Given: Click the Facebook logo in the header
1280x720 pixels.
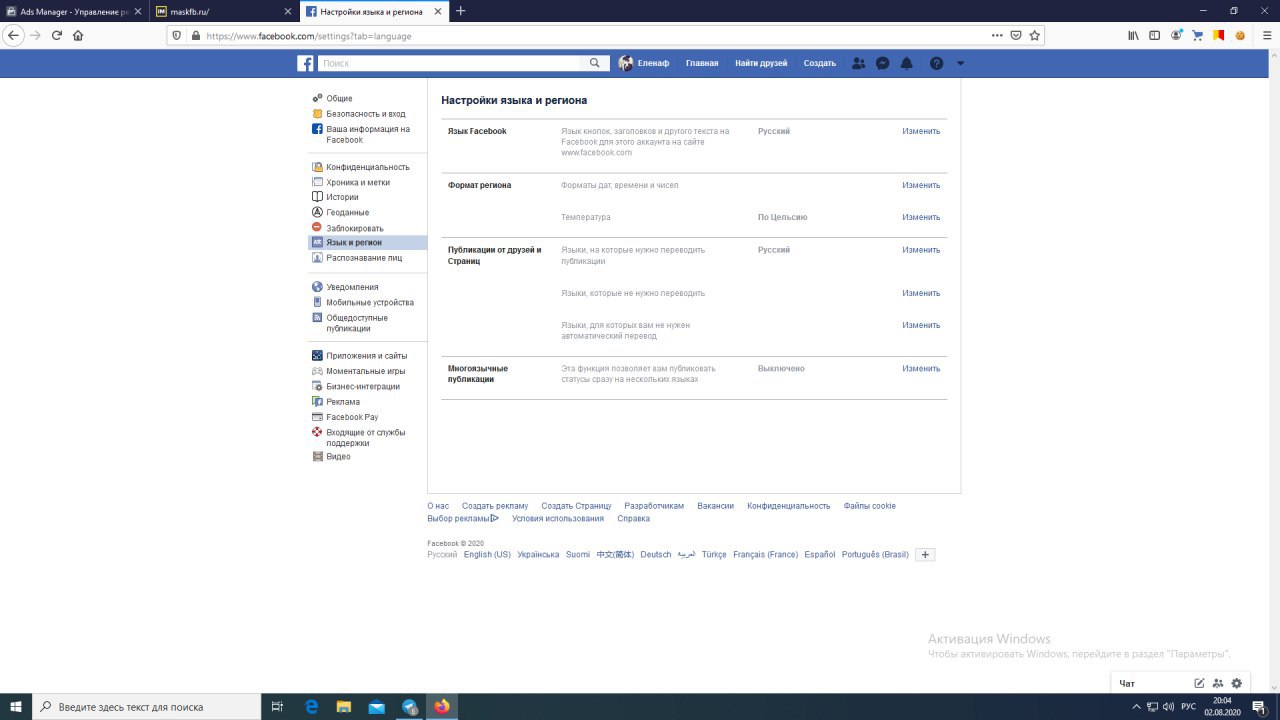Looking at the screenshot, I should coord(305,63).
